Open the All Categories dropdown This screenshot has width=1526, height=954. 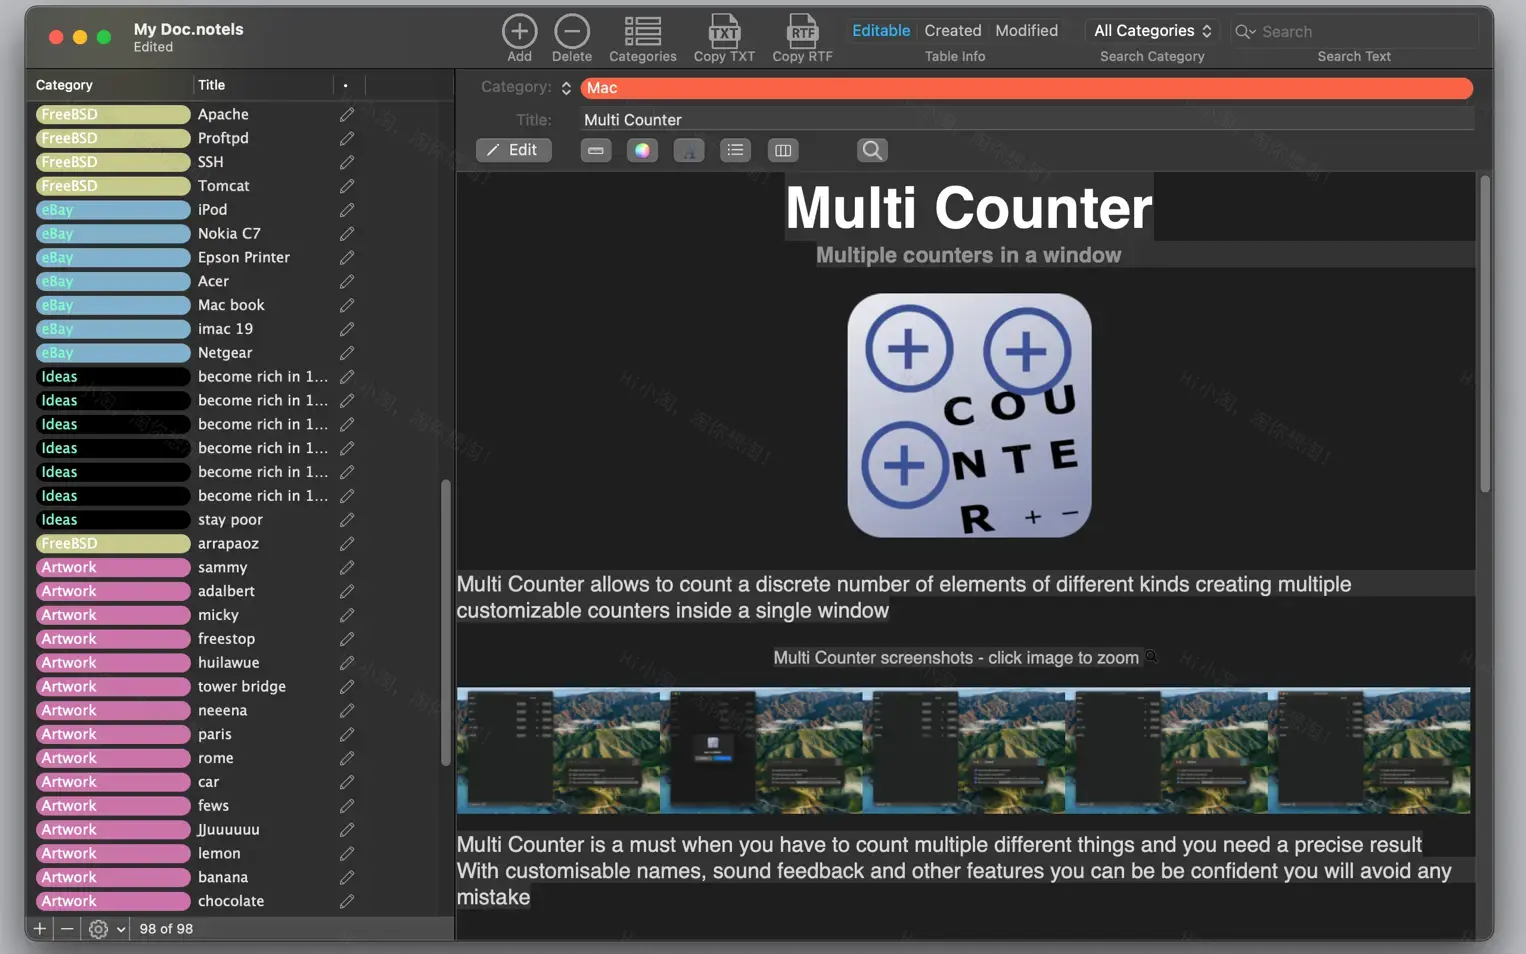[1151, 30]
